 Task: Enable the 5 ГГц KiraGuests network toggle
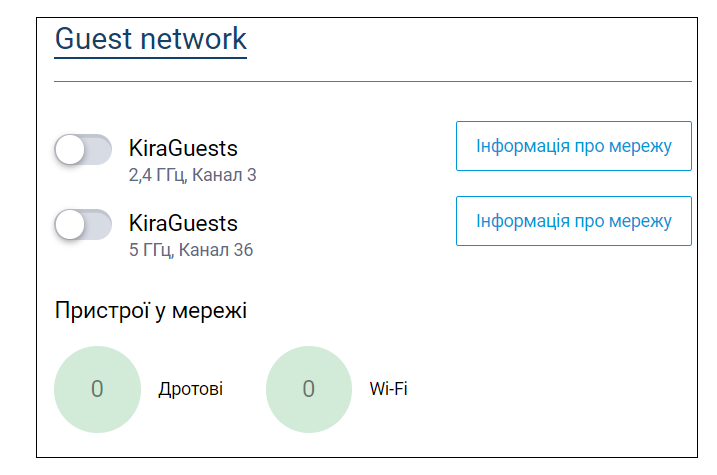pyautogui.click(x=83, y=224)
